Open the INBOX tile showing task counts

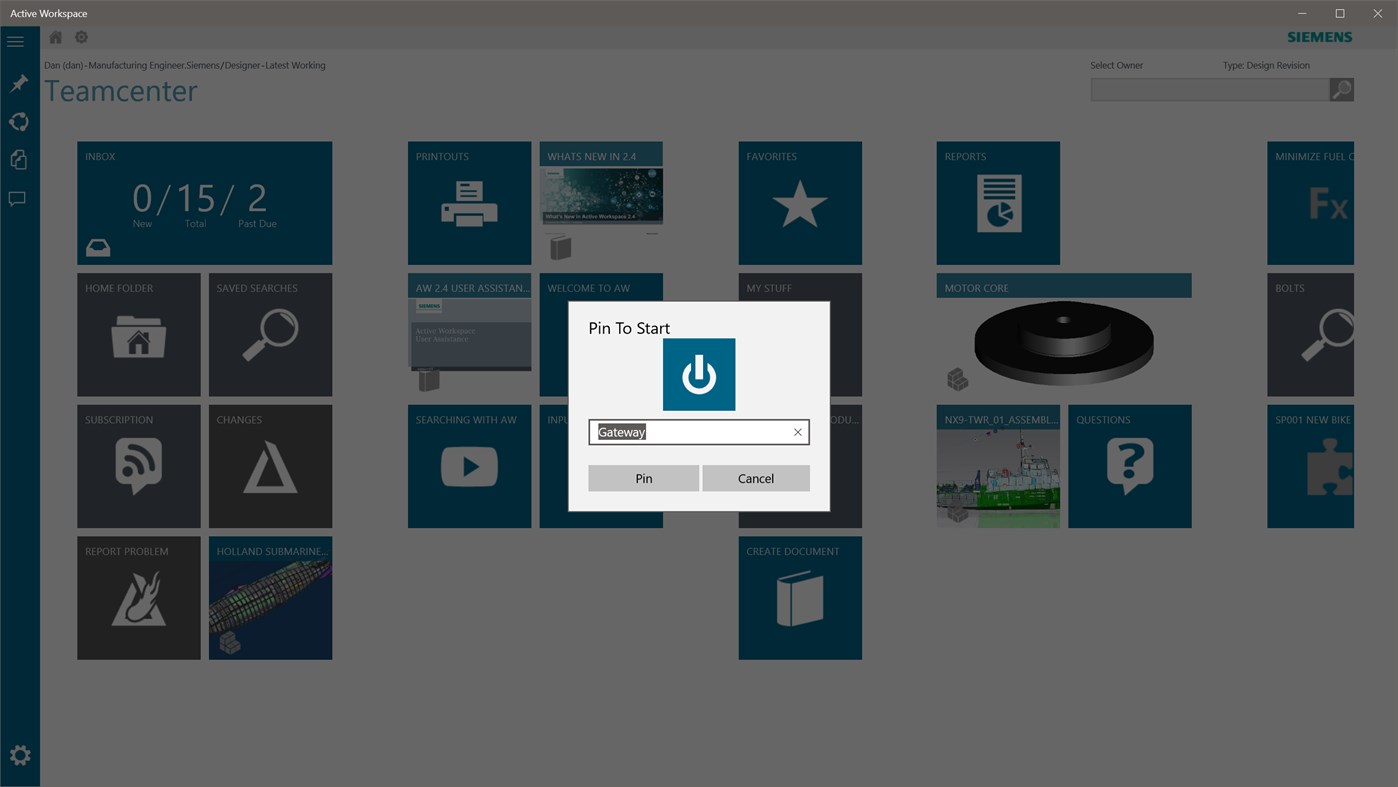pos(204,202)
